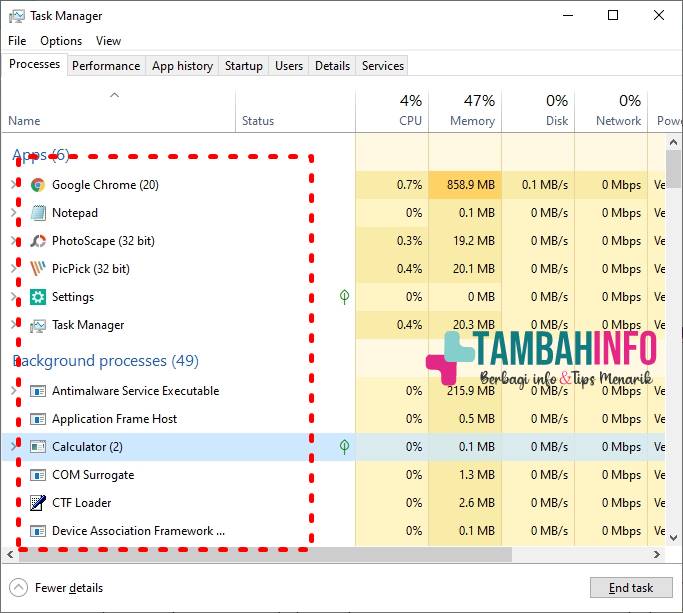Open the View menu
Viewport: 683px width, 613px height.
tap(108, 41)
